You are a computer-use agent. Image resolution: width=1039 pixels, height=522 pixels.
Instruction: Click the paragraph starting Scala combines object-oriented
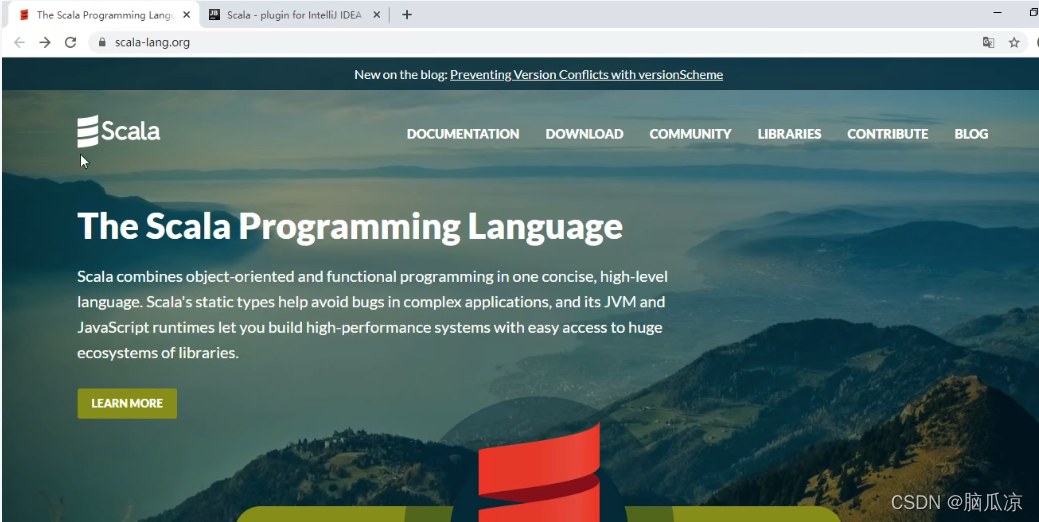point(372,315)
